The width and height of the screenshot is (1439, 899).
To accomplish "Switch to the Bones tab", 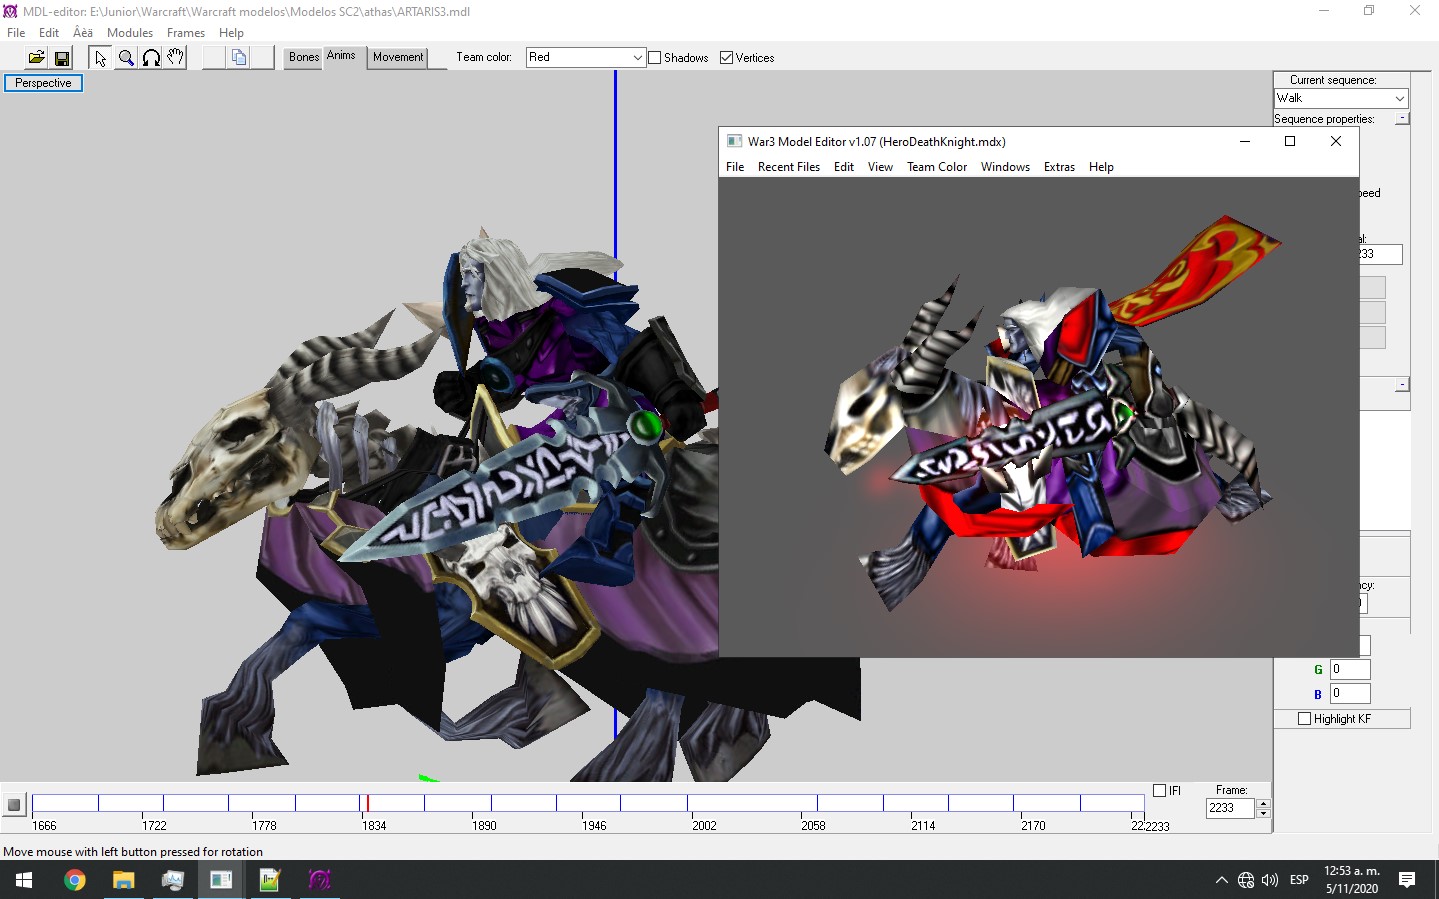I will click(304, 57).
